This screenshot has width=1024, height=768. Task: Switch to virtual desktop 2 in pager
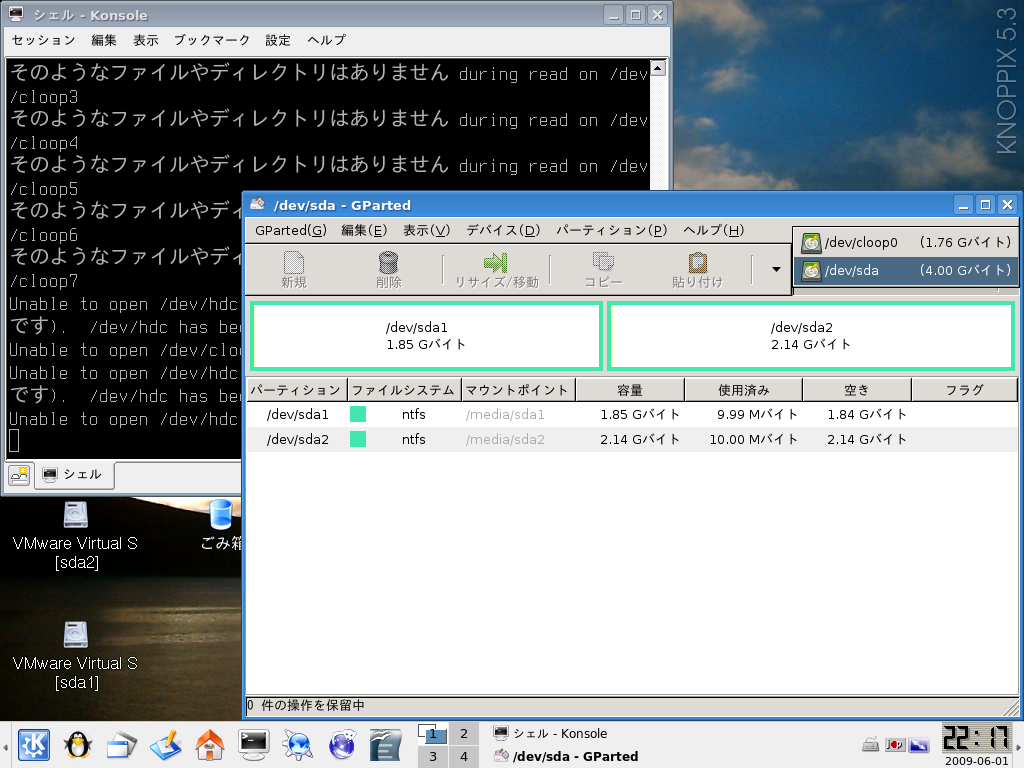(464, 733)
